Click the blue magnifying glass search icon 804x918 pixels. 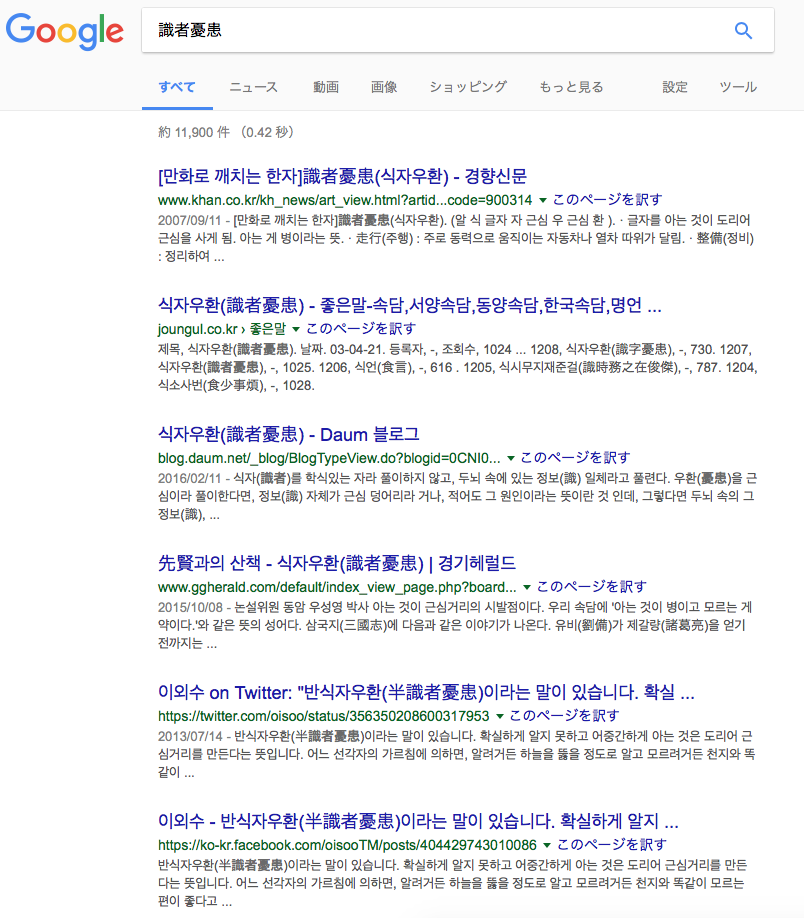(x=743, y=31)
